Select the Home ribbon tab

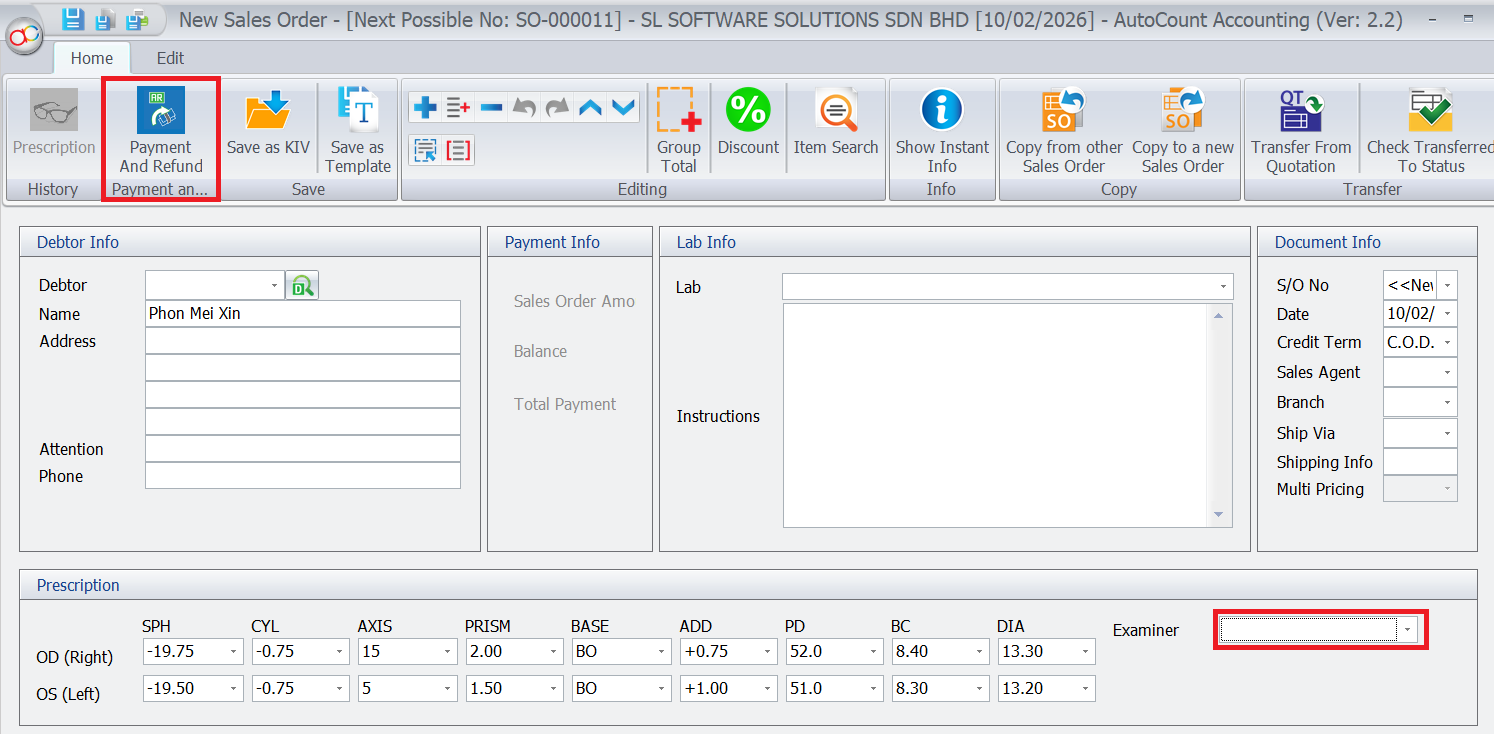tap(91, 58)
